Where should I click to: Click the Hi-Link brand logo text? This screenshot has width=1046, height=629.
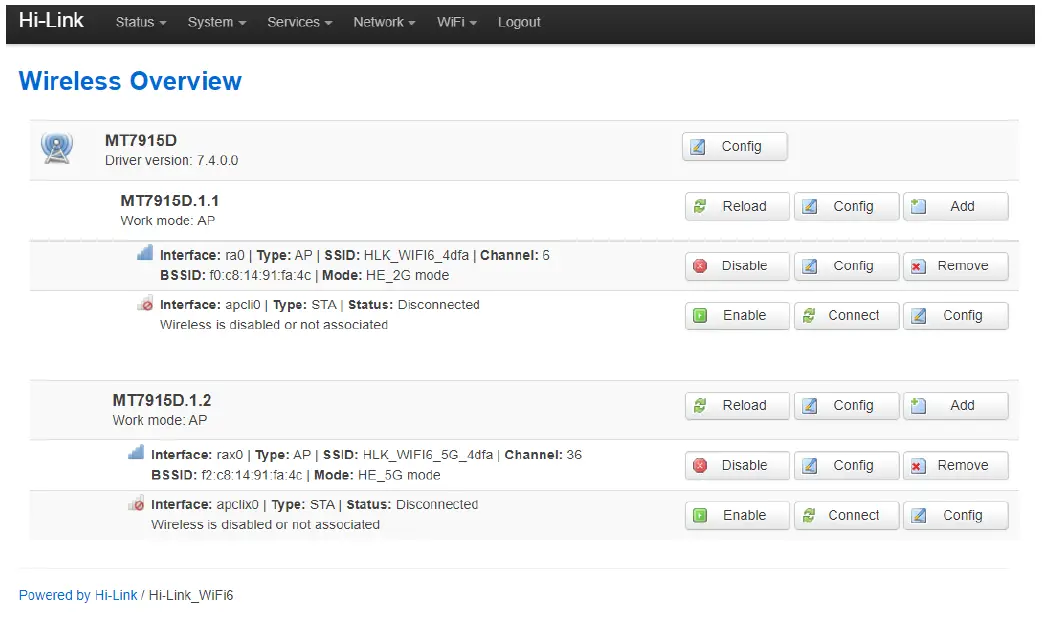tap(51, 21)
